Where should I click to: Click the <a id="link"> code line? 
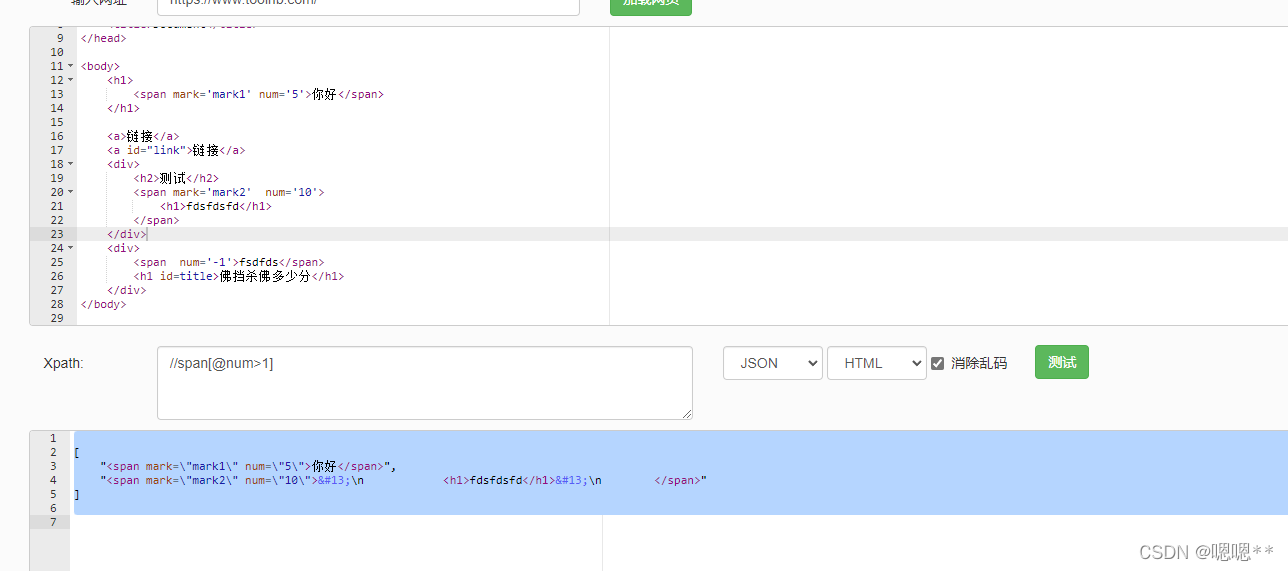176,150
